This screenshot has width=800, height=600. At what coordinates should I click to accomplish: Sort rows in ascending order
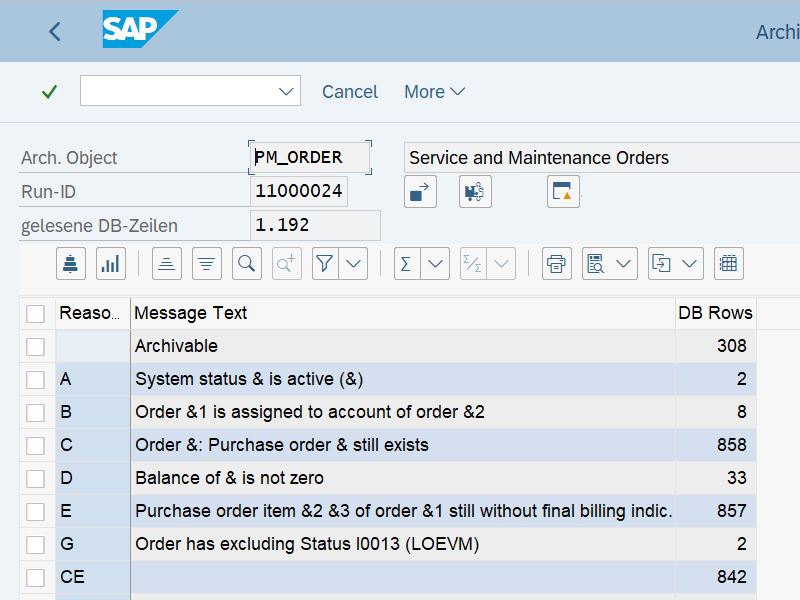[167, 264]
